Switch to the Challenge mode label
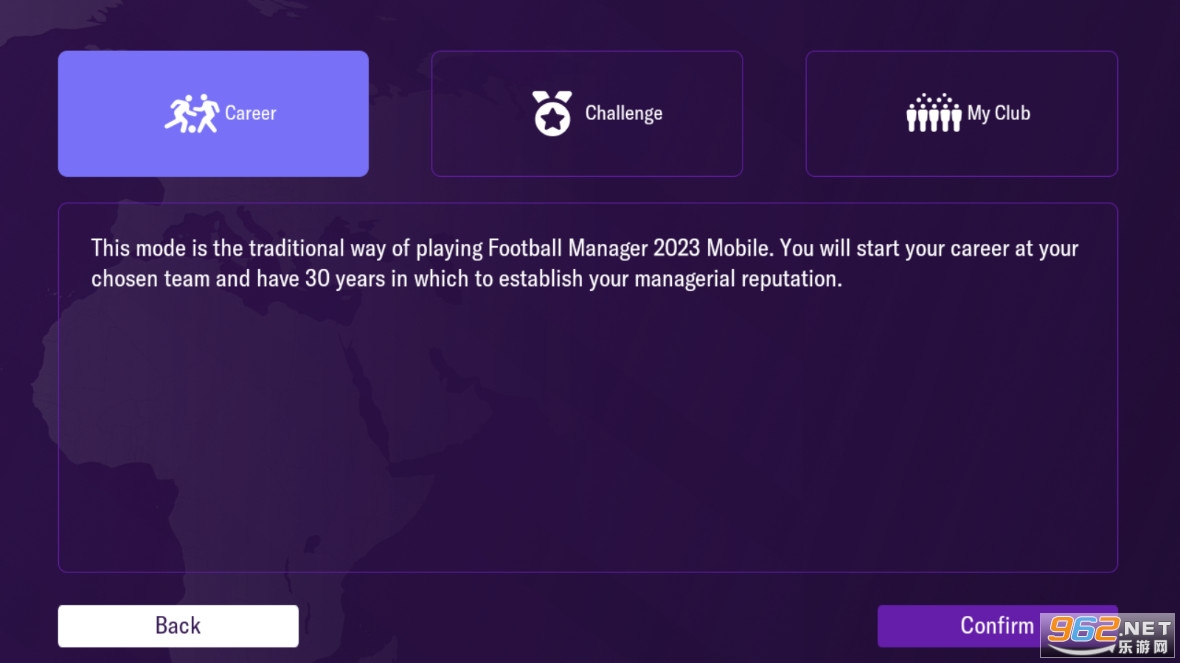1180x663 pixels. (623, 113)
